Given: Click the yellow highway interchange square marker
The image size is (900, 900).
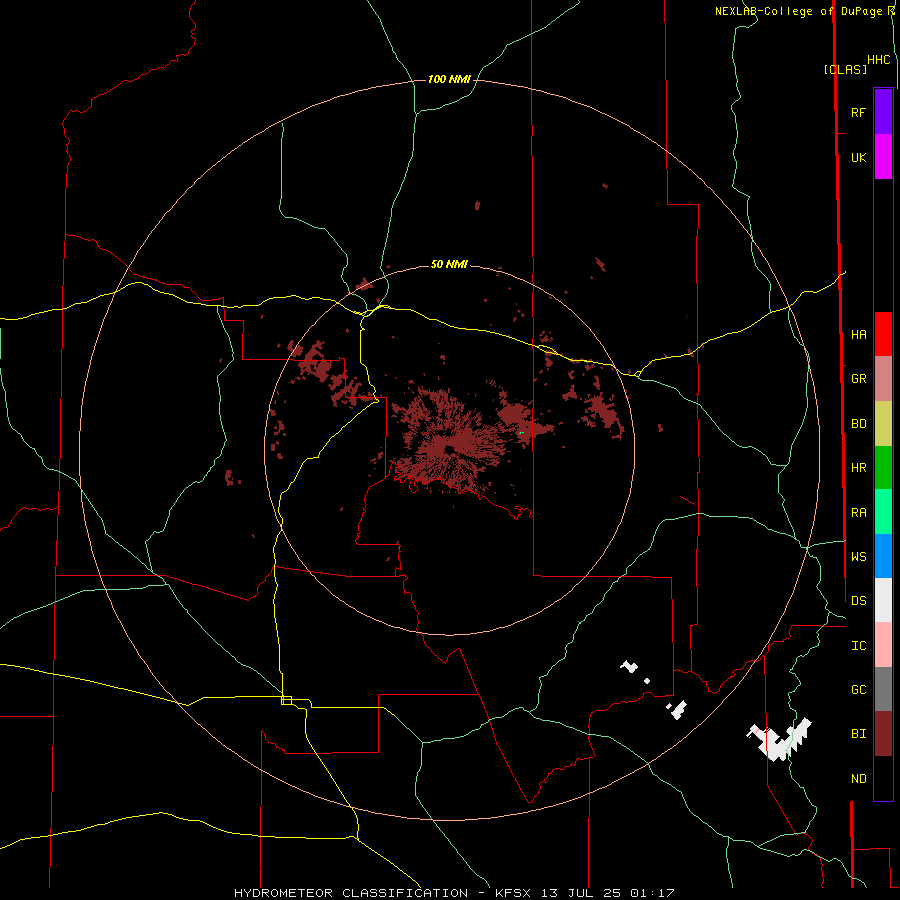Looking at the screenshot, I should click(286, 700).
